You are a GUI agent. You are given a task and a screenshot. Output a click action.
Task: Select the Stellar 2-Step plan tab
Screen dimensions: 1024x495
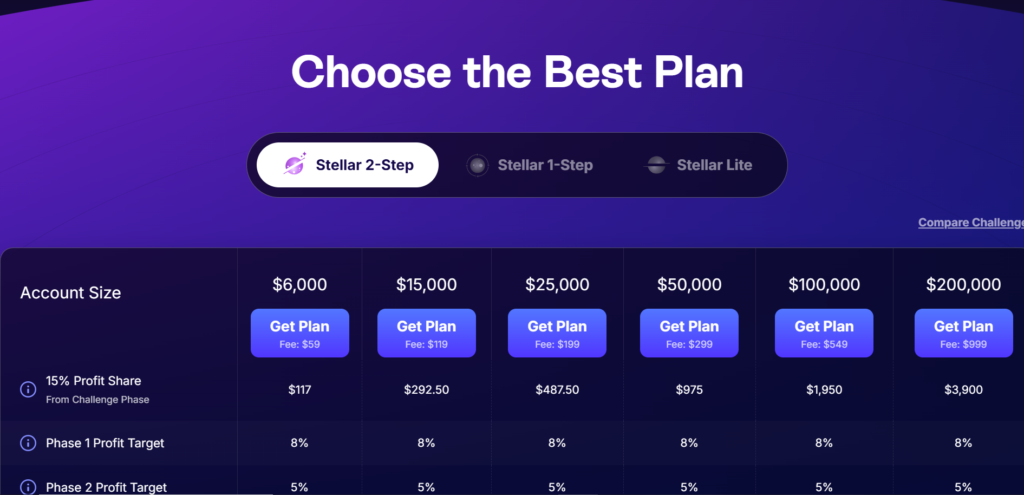(347, 165)
